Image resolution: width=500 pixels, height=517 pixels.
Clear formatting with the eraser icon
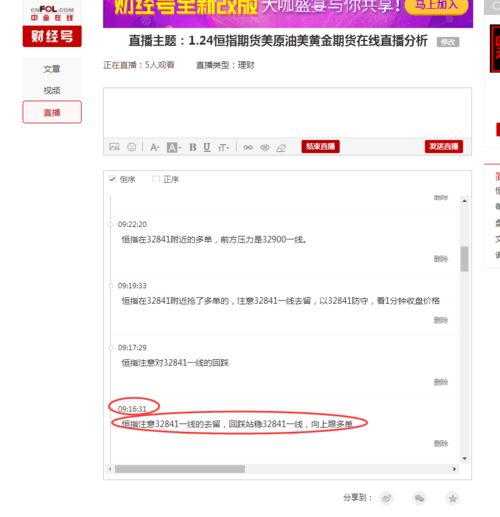coord(281,148)
